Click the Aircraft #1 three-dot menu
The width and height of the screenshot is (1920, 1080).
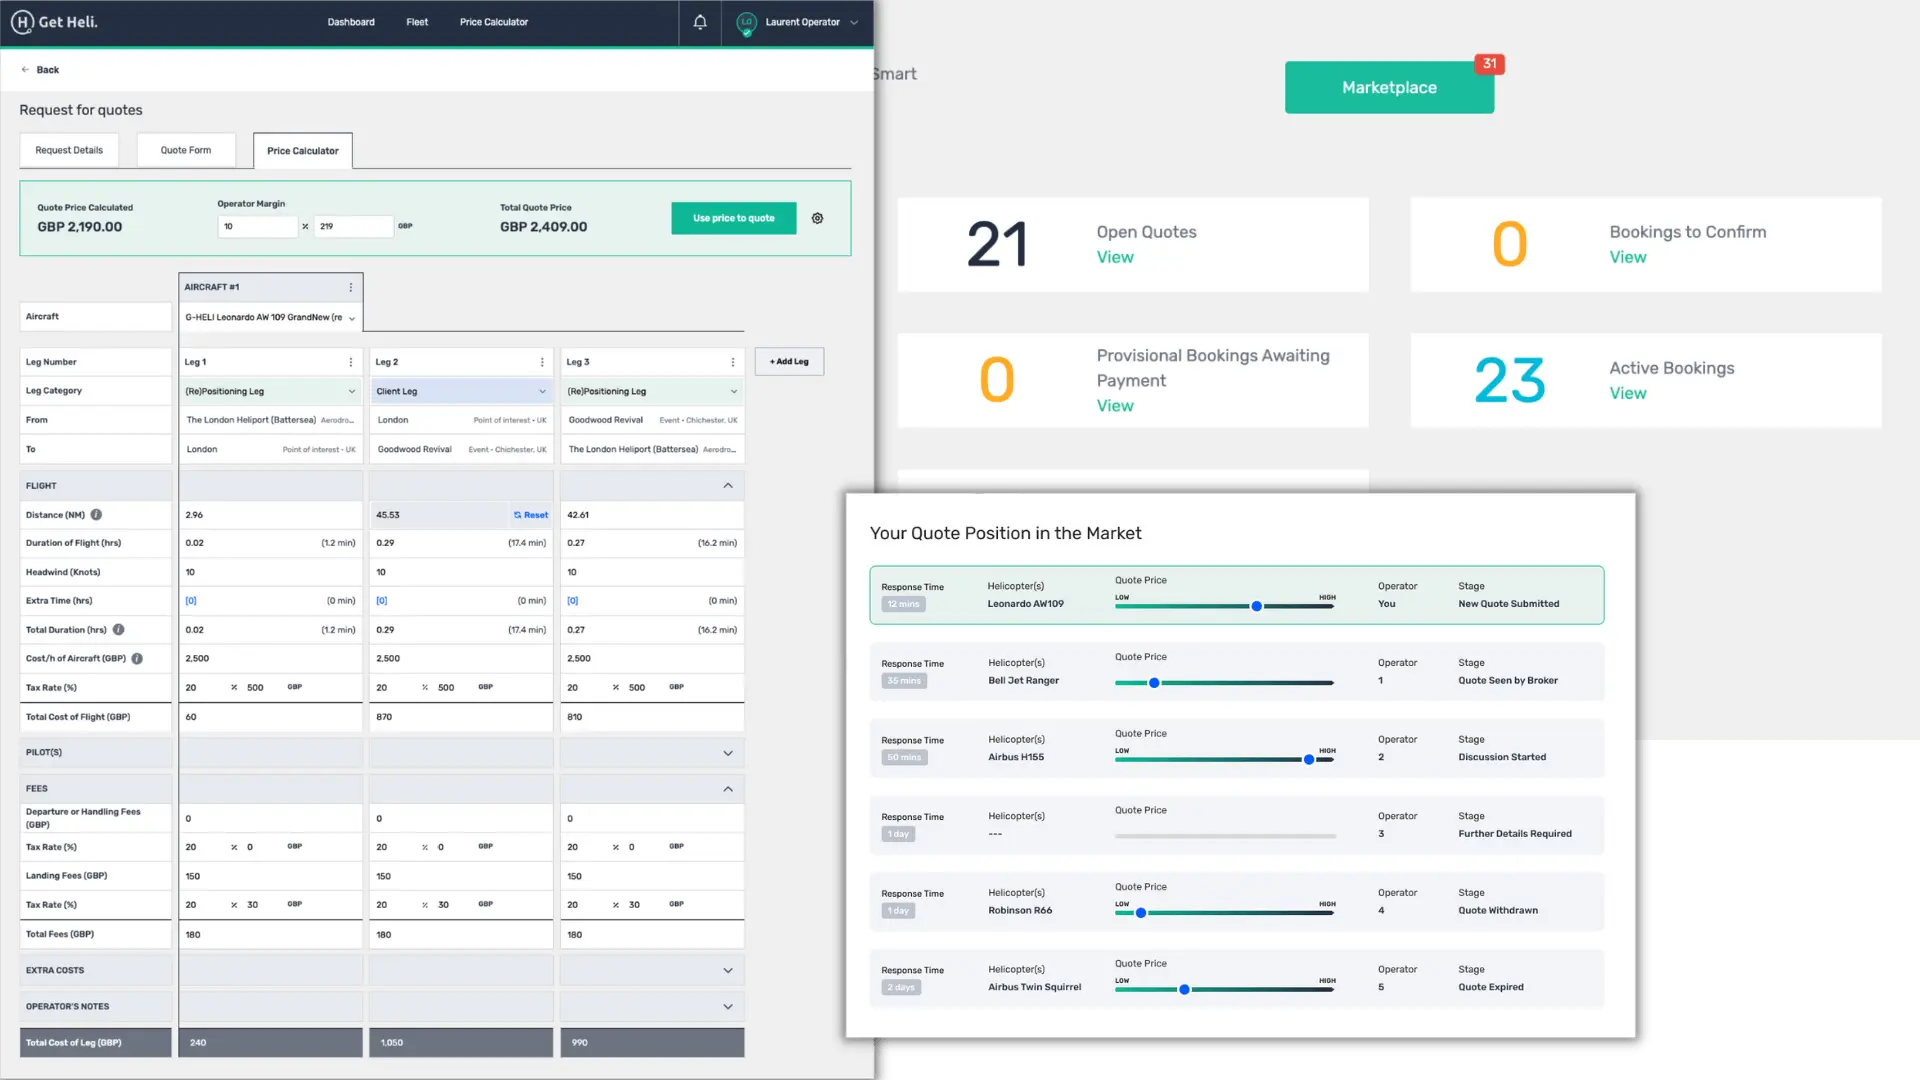click(x=351, y=287)
